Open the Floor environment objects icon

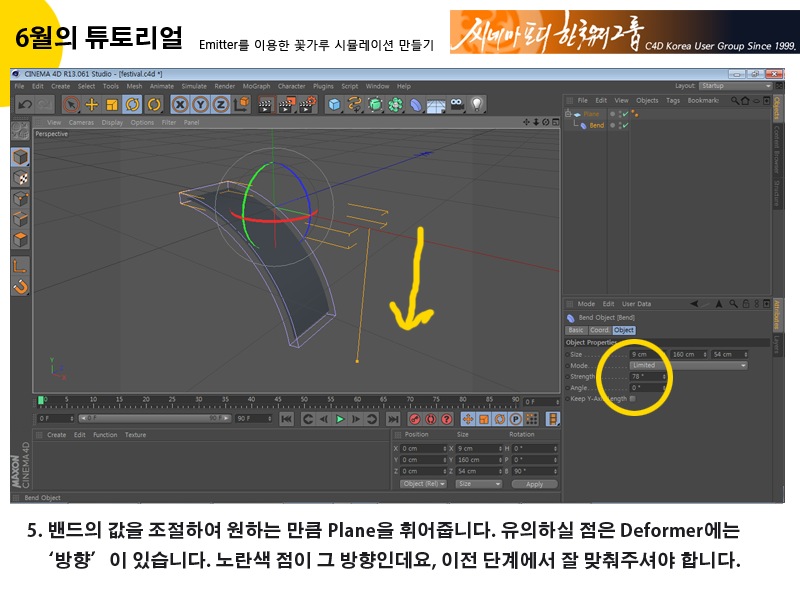(x=436, y=106)
